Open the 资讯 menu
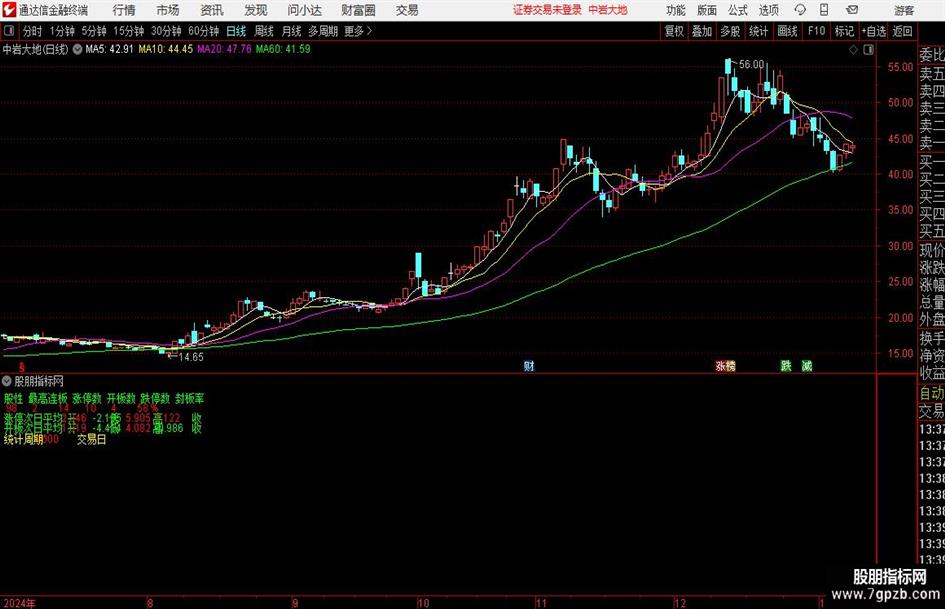Image resolution: width=945 pixels, height=609 pixels. 212,10
